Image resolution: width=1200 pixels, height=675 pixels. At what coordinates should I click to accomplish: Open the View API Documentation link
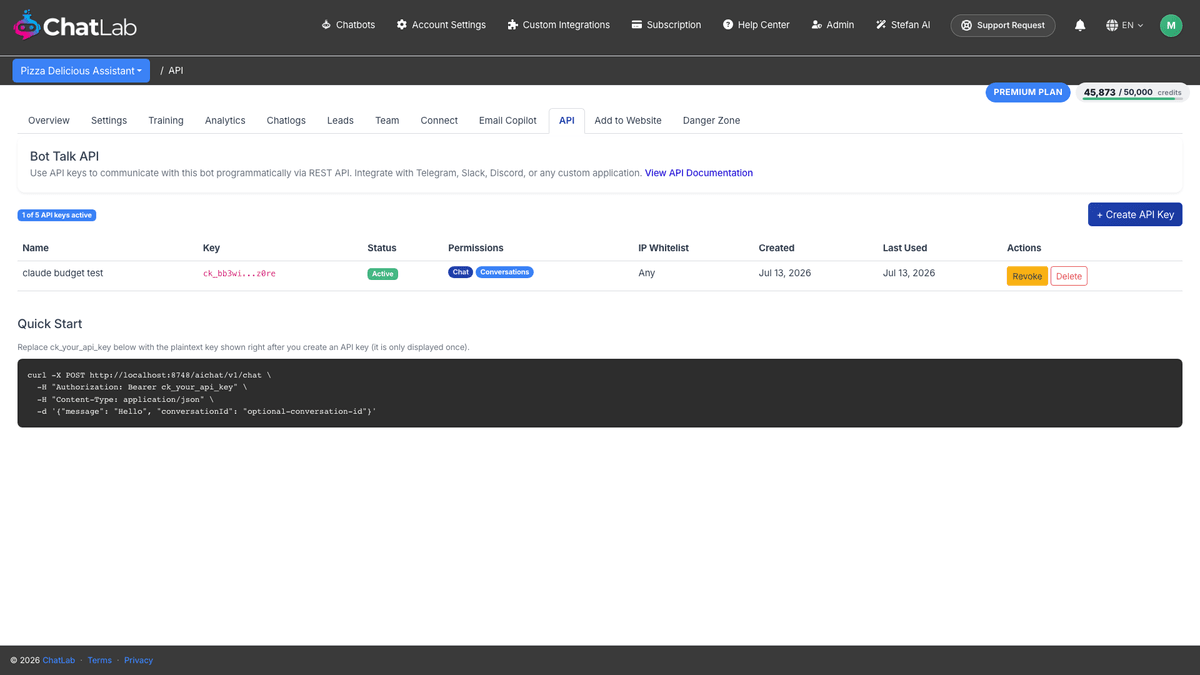699,173
